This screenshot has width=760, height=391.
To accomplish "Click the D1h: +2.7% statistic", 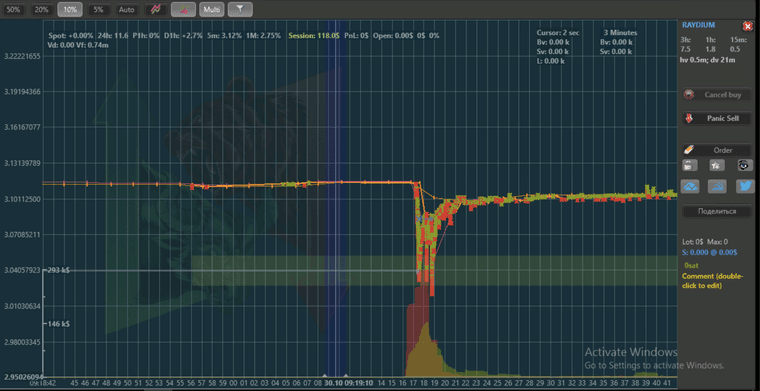I will coord(183,36).
